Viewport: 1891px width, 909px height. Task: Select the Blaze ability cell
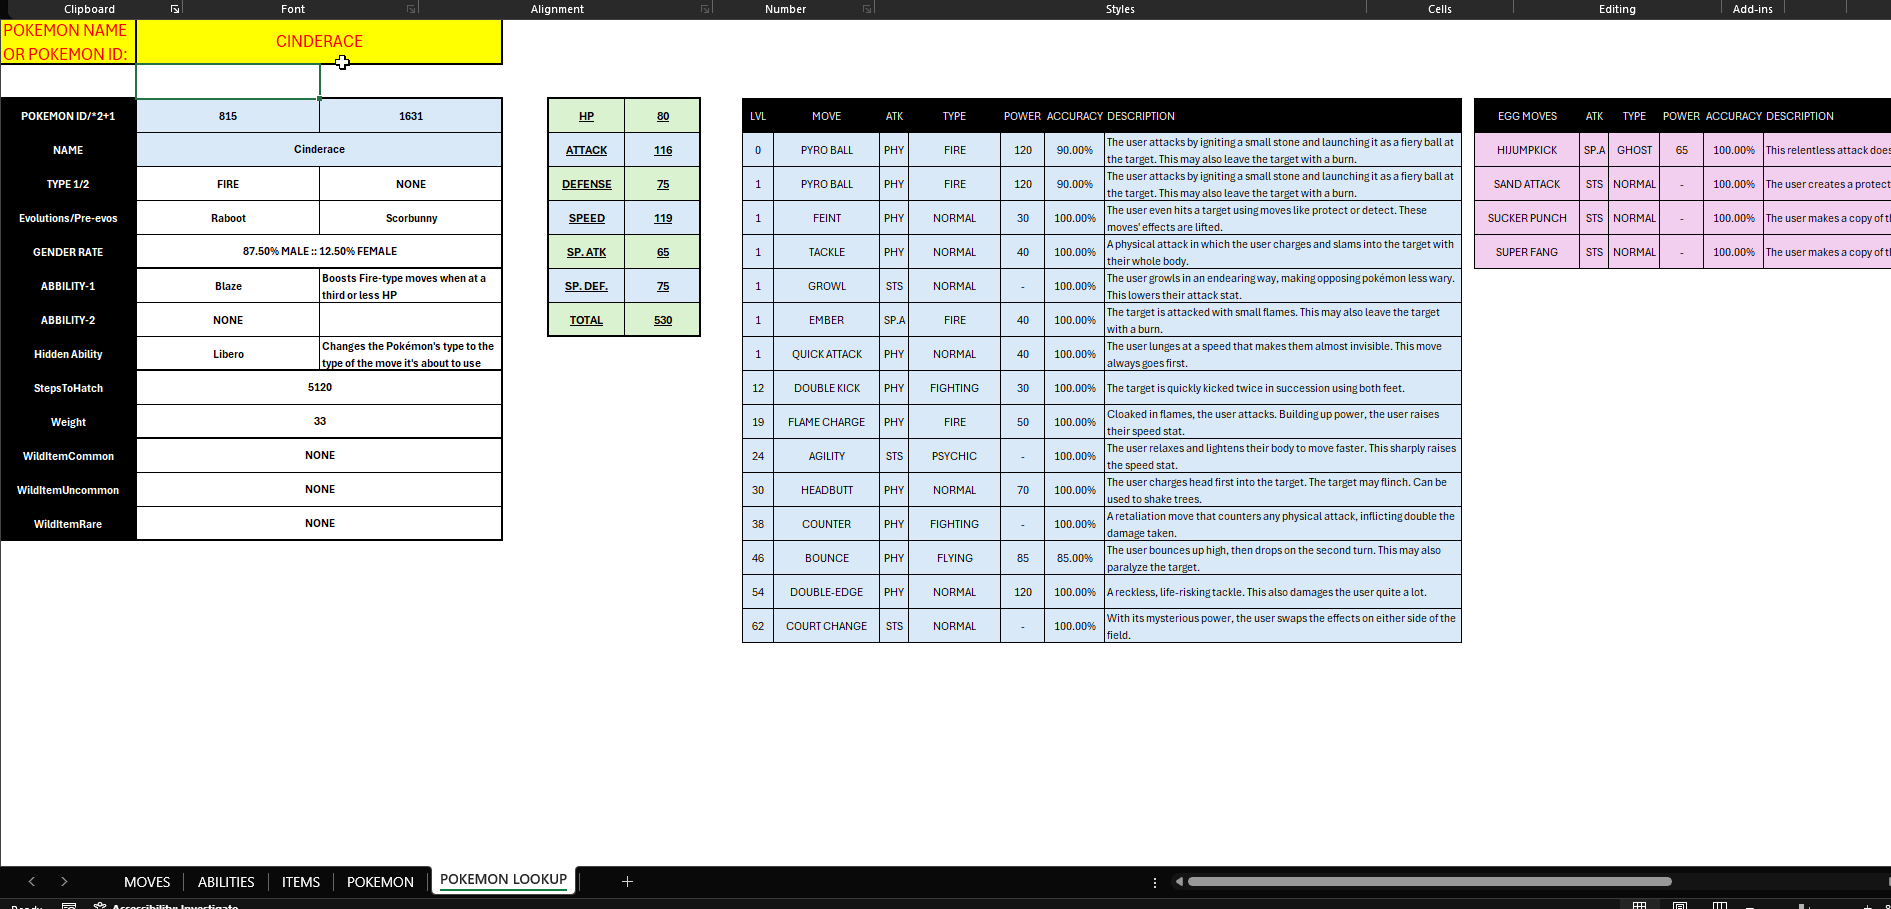click(x=228, y=286)
